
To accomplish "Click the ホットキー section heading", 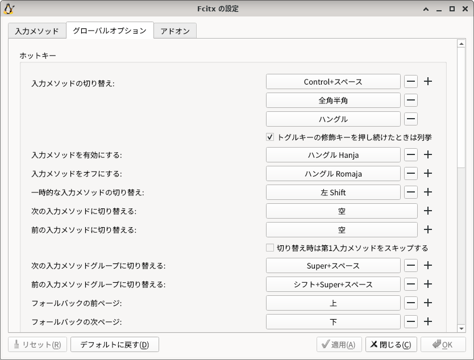I will 38,55.
